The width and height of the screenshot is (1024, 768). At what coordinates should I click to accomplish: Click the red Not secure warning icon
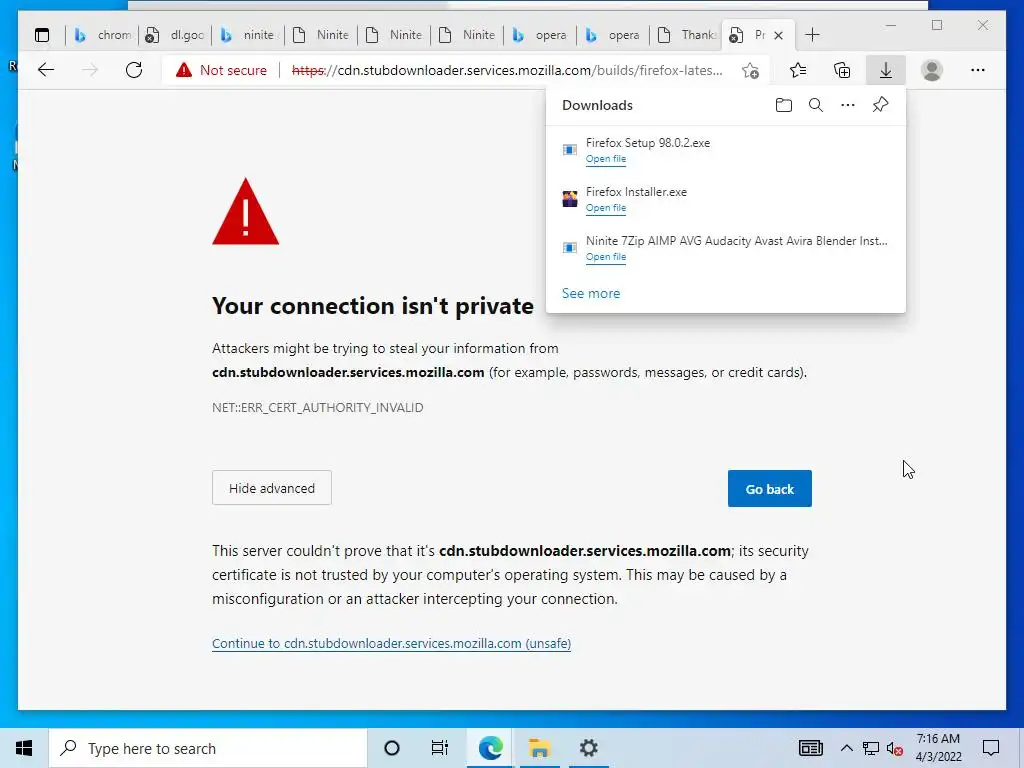[184, 70]
